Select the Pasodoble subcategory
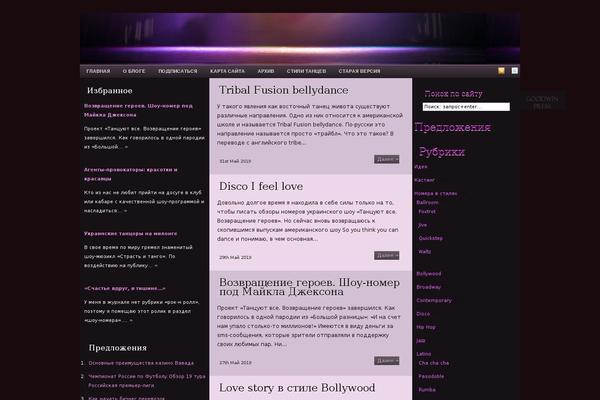 431,376
